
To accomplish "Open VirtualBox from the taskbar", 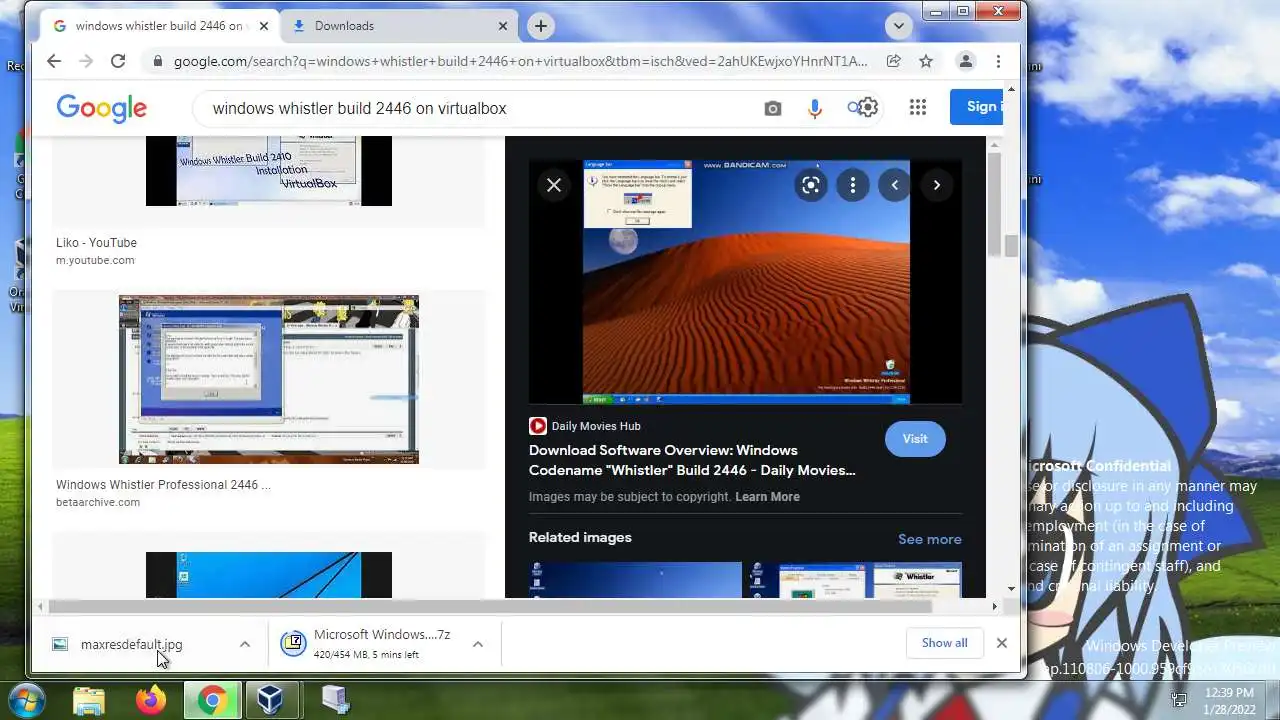I will click(270, 700).
